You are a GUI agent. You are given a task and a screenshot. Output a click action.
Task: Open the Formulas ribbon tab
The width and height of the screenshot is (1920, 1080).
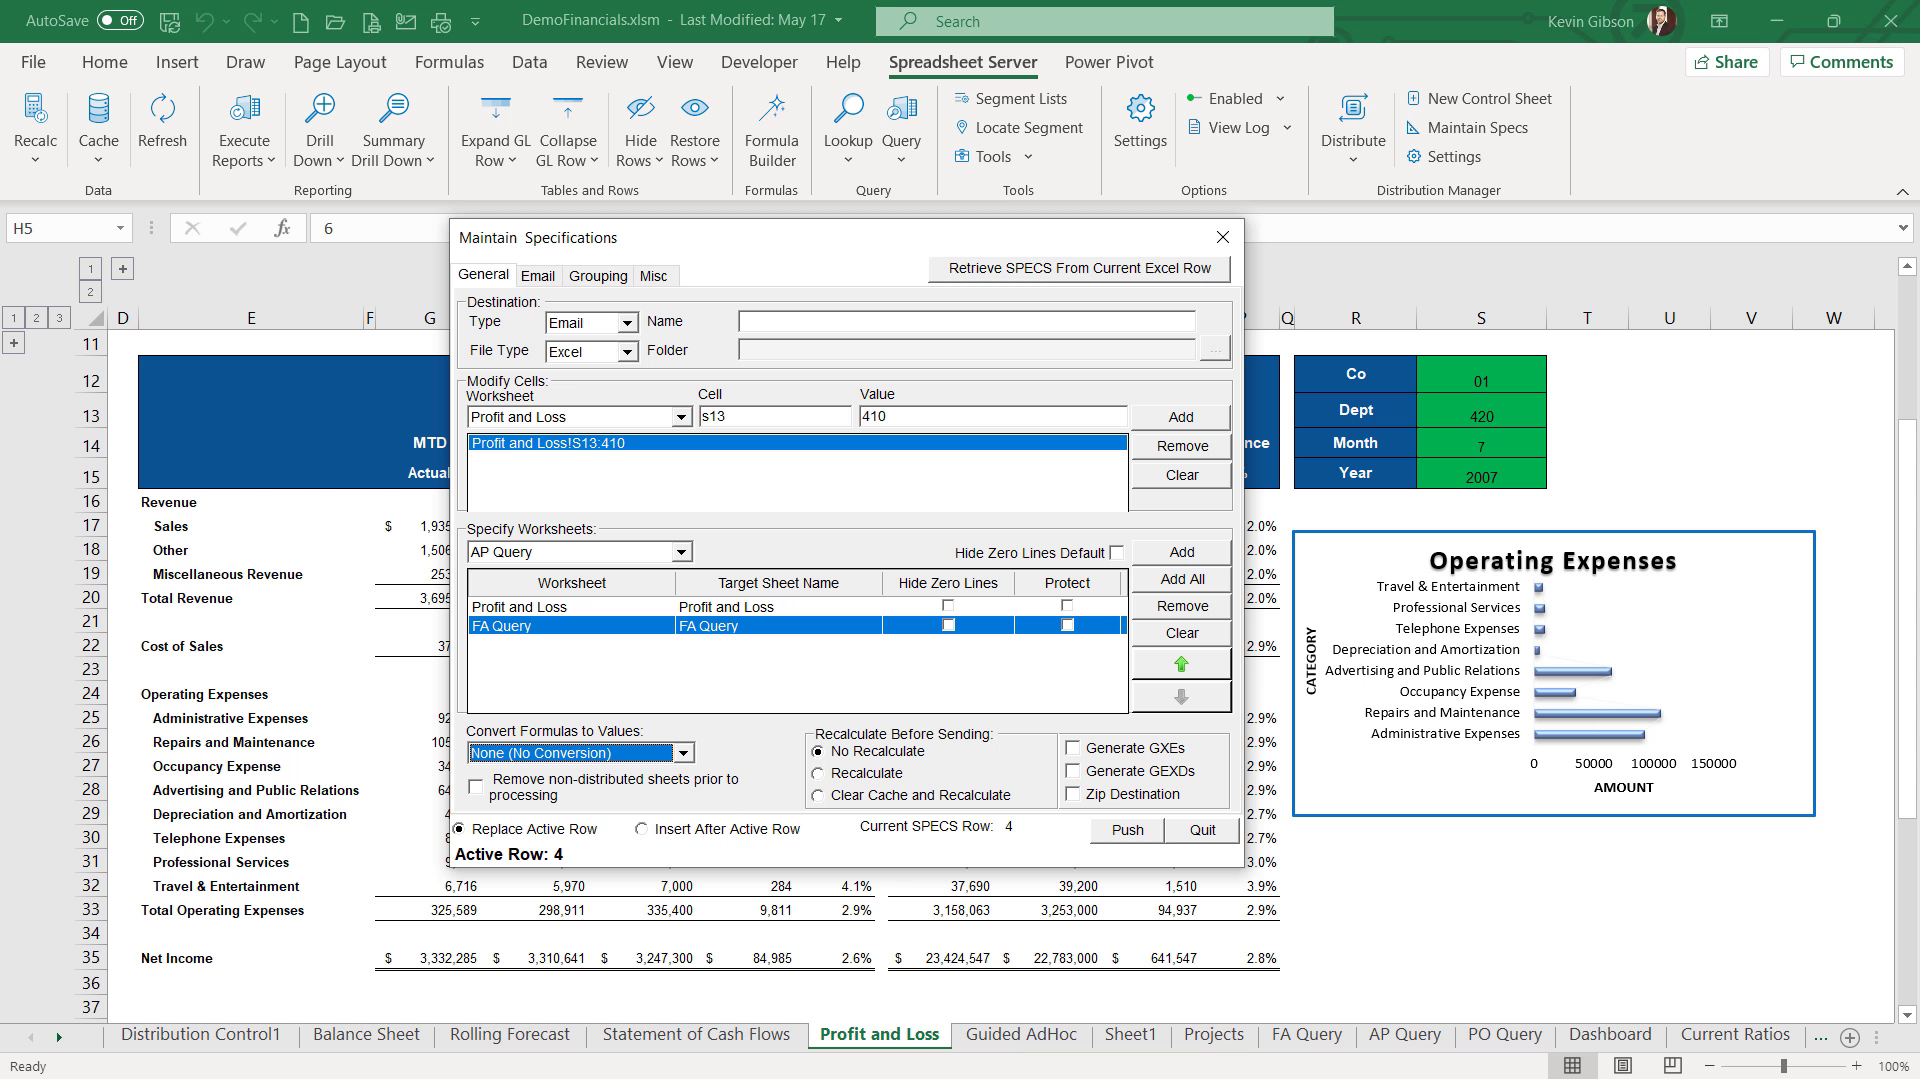[x=449, y=62]
